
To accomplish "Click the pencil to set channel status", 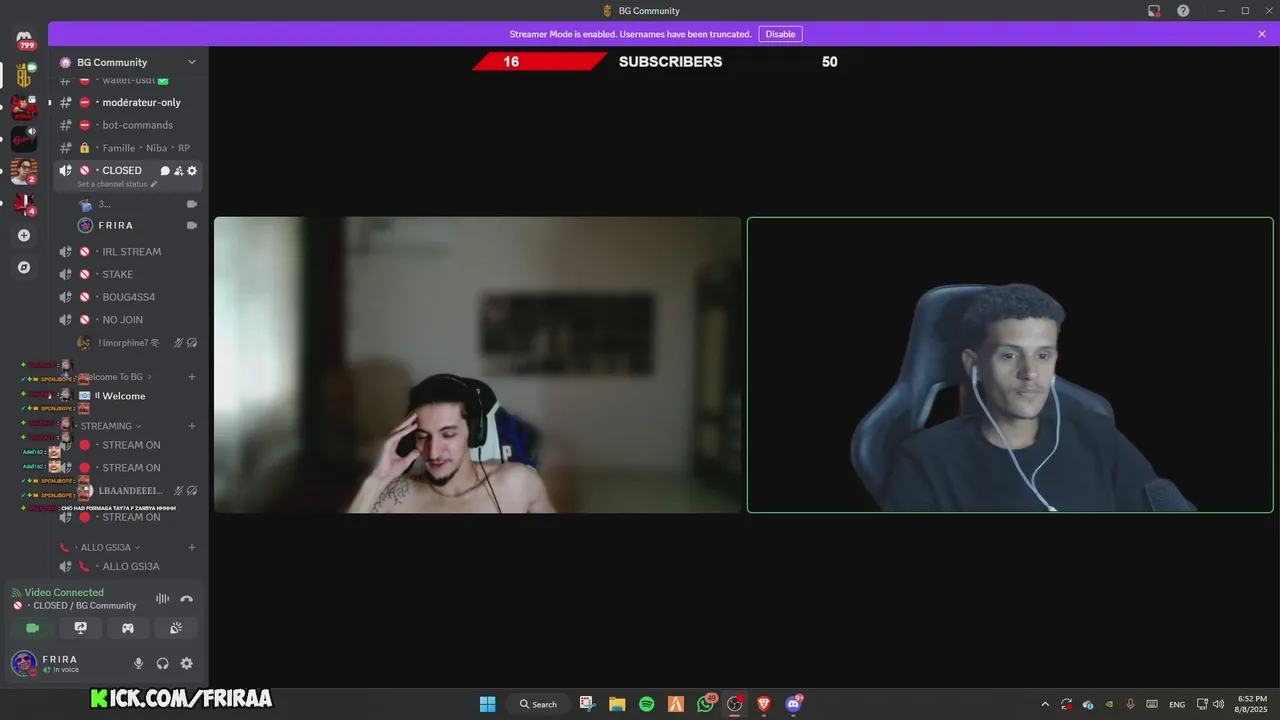I will 154,184.
